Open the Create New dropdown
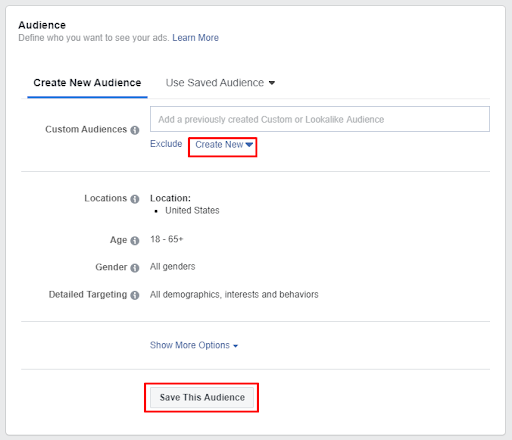512x440 pixels. click(x=224, y=145)
